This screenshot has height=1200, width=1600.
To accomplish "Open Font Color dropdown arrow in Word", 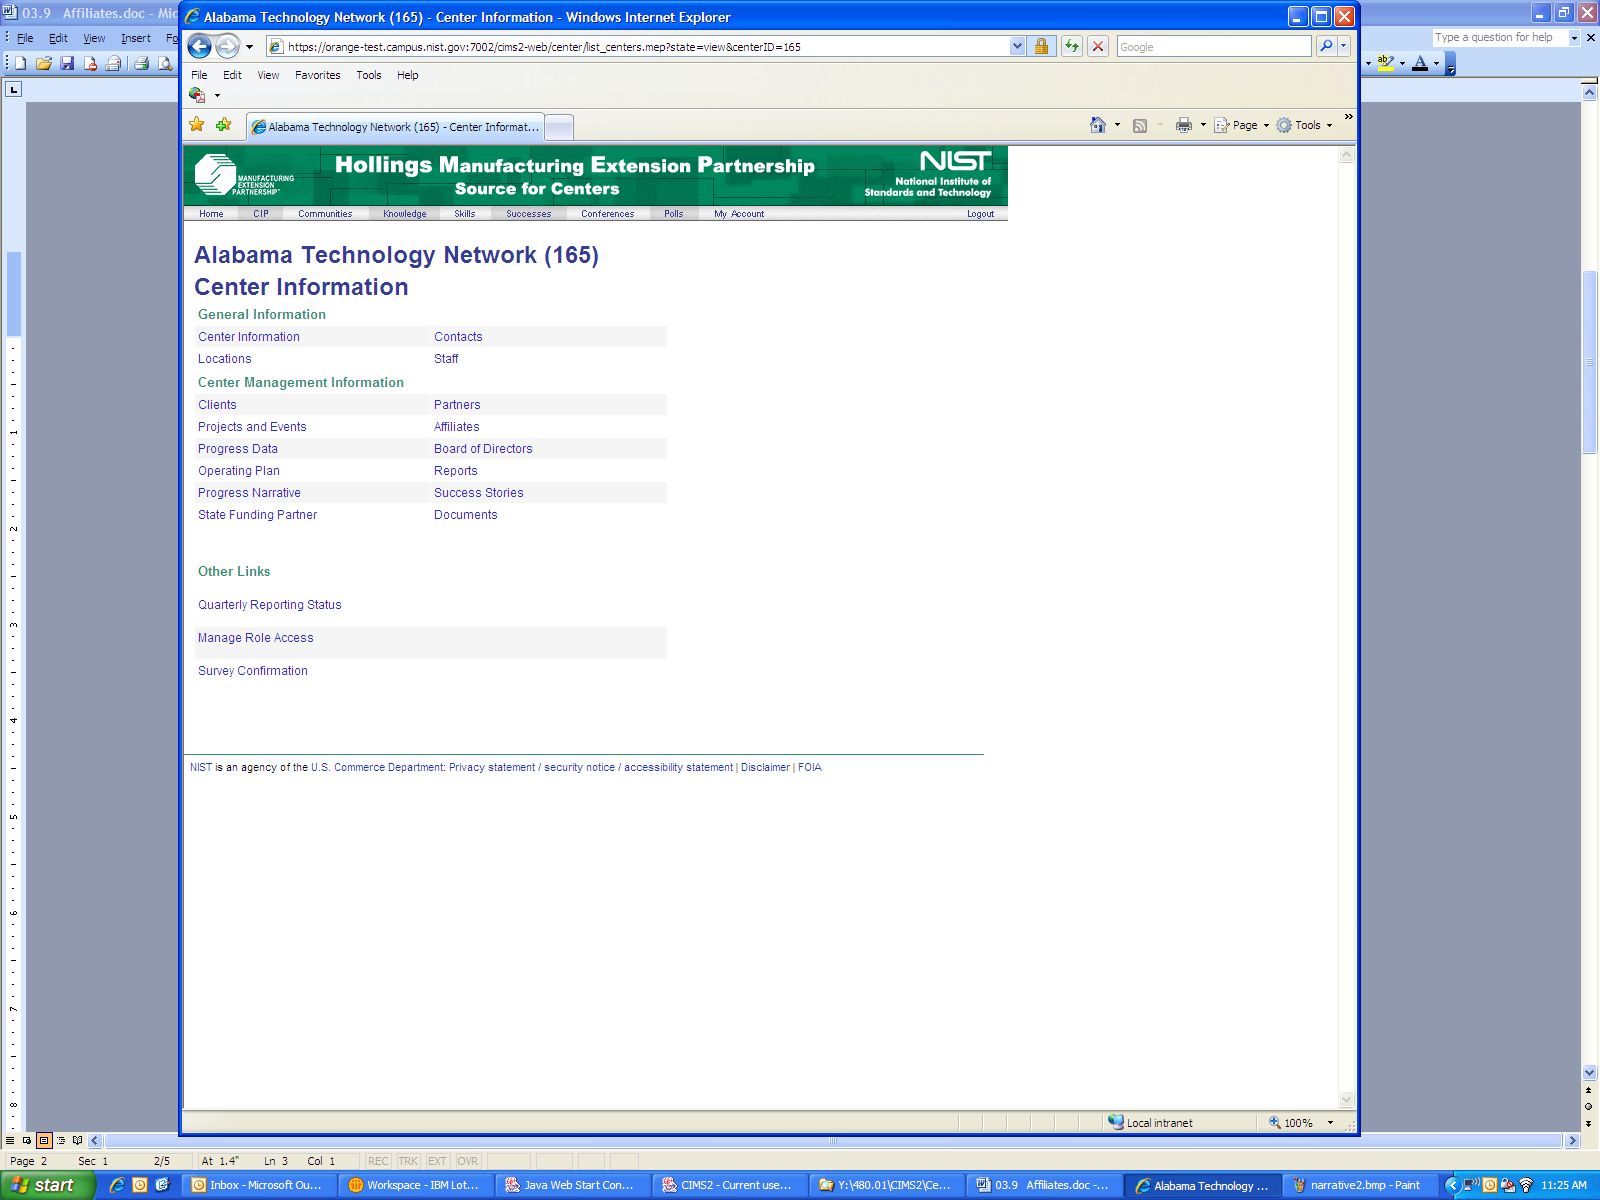I will pyautogui.click(x=1436, y=63).
